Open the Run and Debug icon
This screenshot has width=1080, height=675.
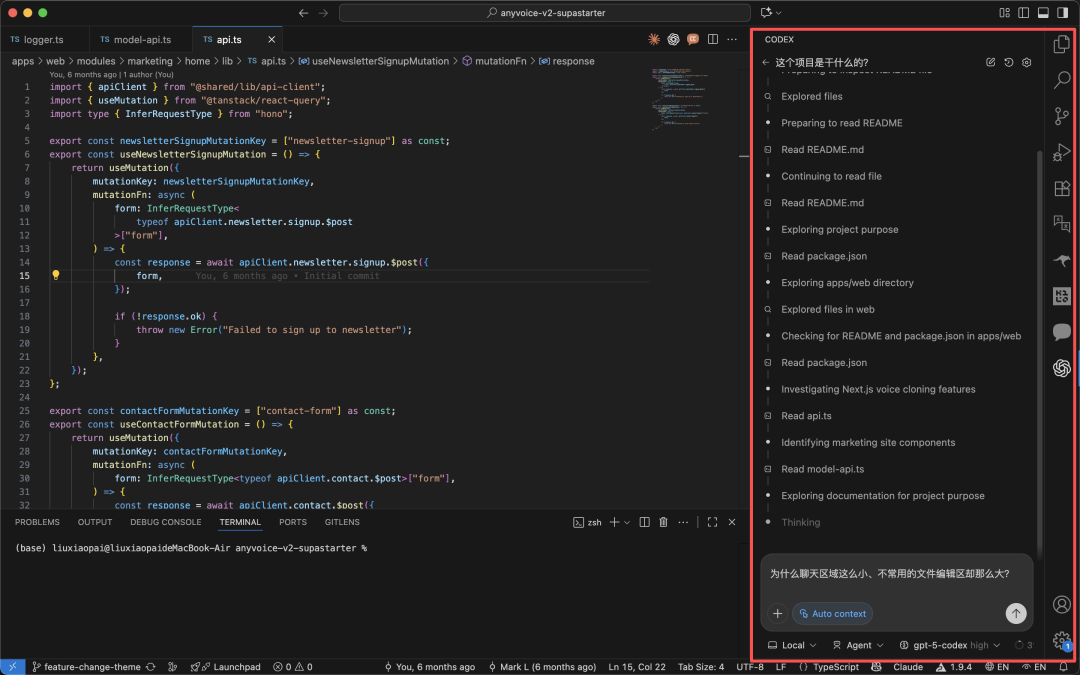[1061, 152]
